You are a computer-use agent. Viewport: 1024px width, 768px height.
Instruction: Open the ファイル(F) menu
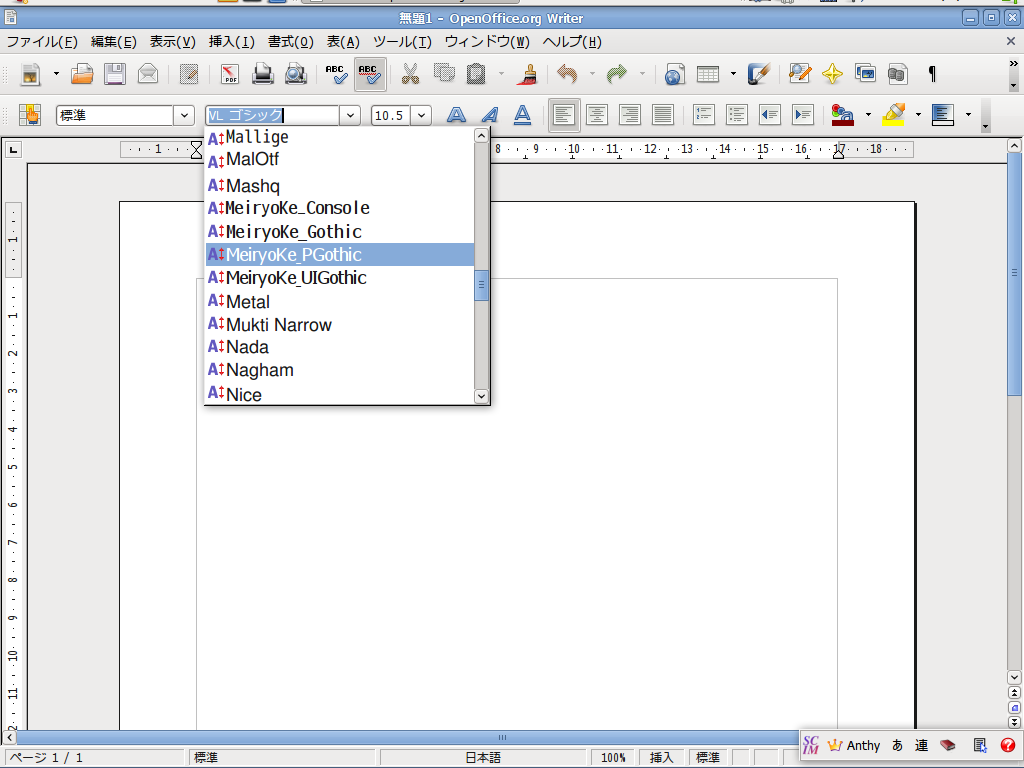pos(42,42)
